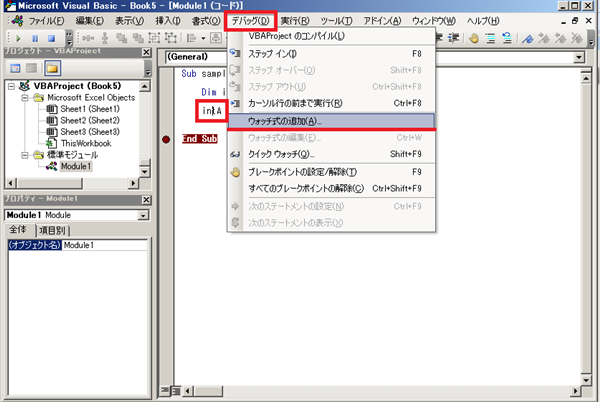Open the ツール(T) menu
The width and height of the screenshot is (600, 402).
[x=336, y=21]
